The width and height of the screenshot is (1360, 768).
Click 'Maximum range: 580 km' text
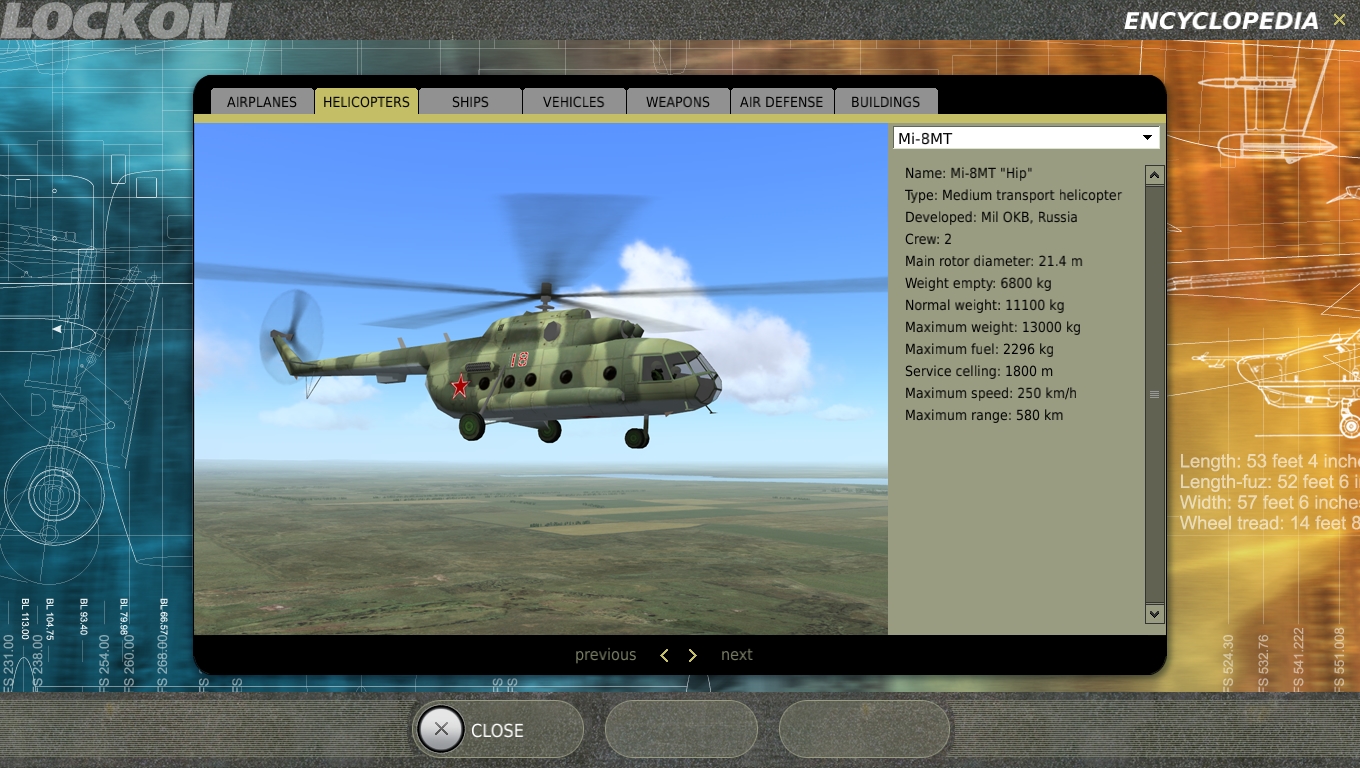pos(984,415)
